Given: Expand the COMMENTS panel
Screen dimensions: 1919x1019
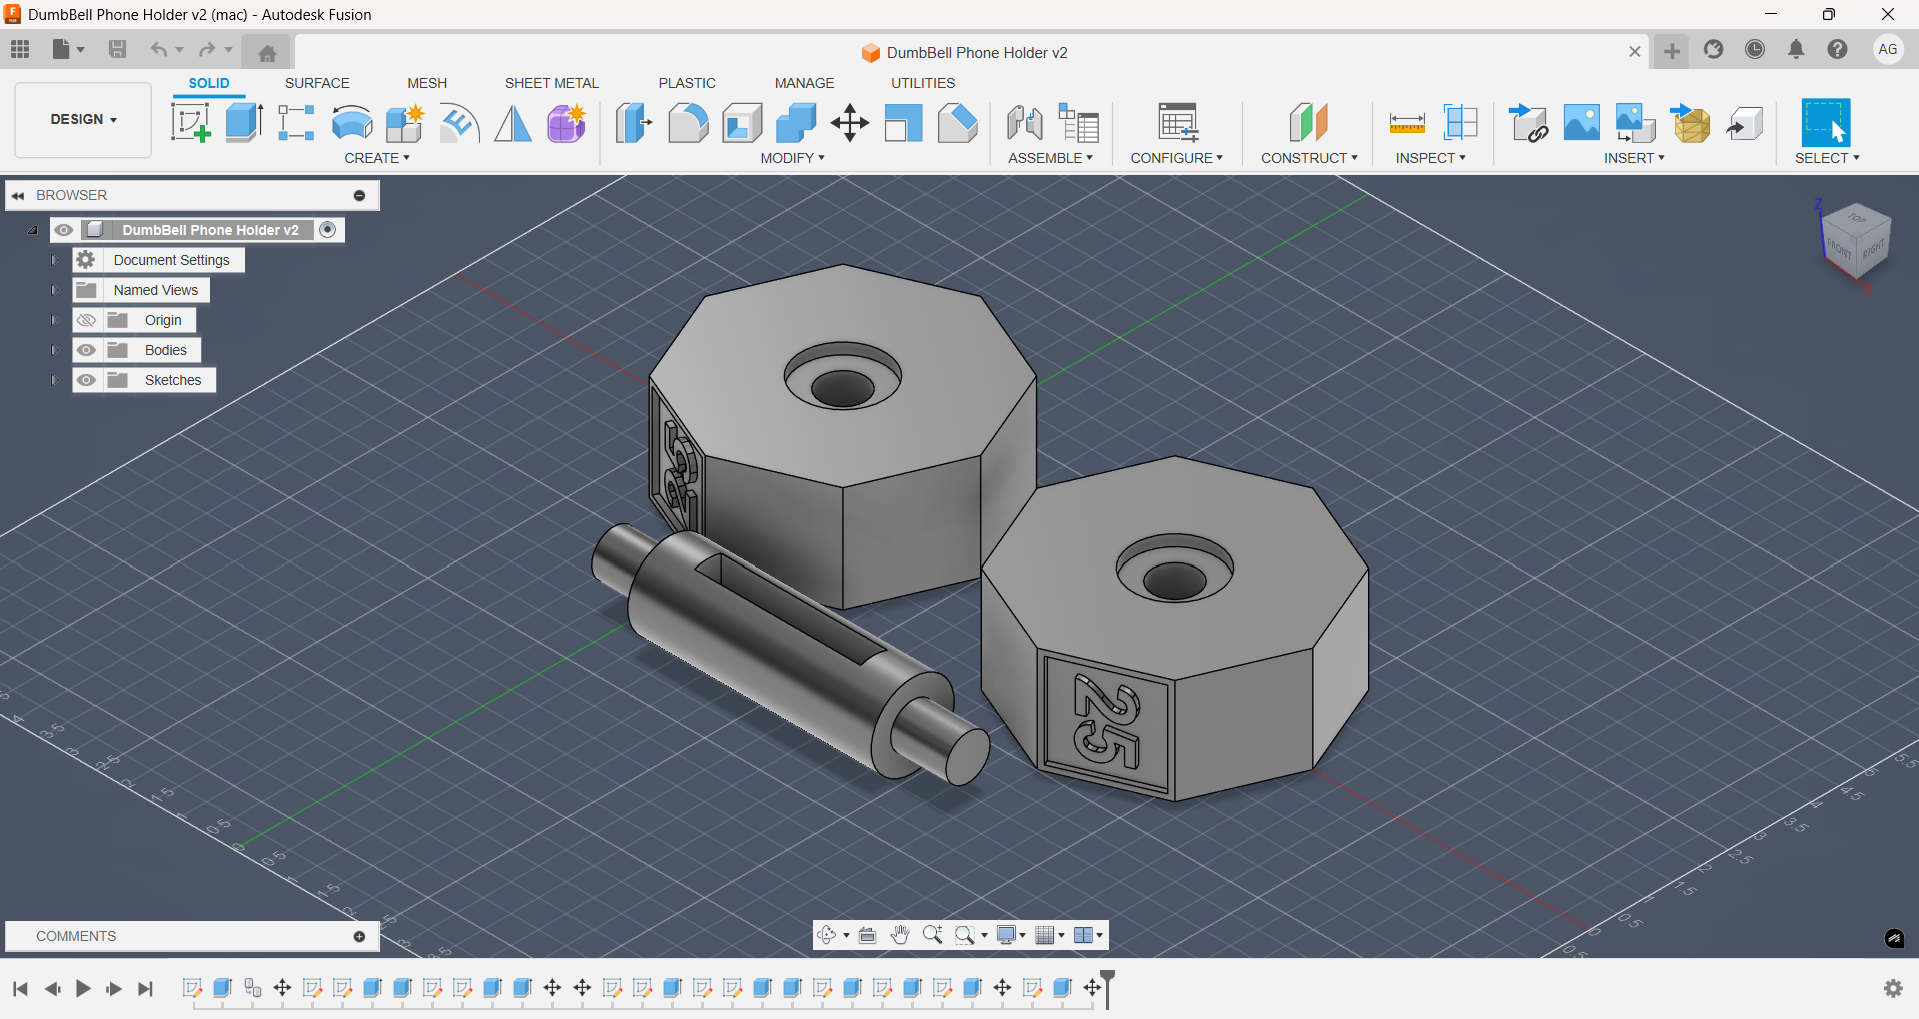Looking at the screenshot, I should click(x=359, y=937).
